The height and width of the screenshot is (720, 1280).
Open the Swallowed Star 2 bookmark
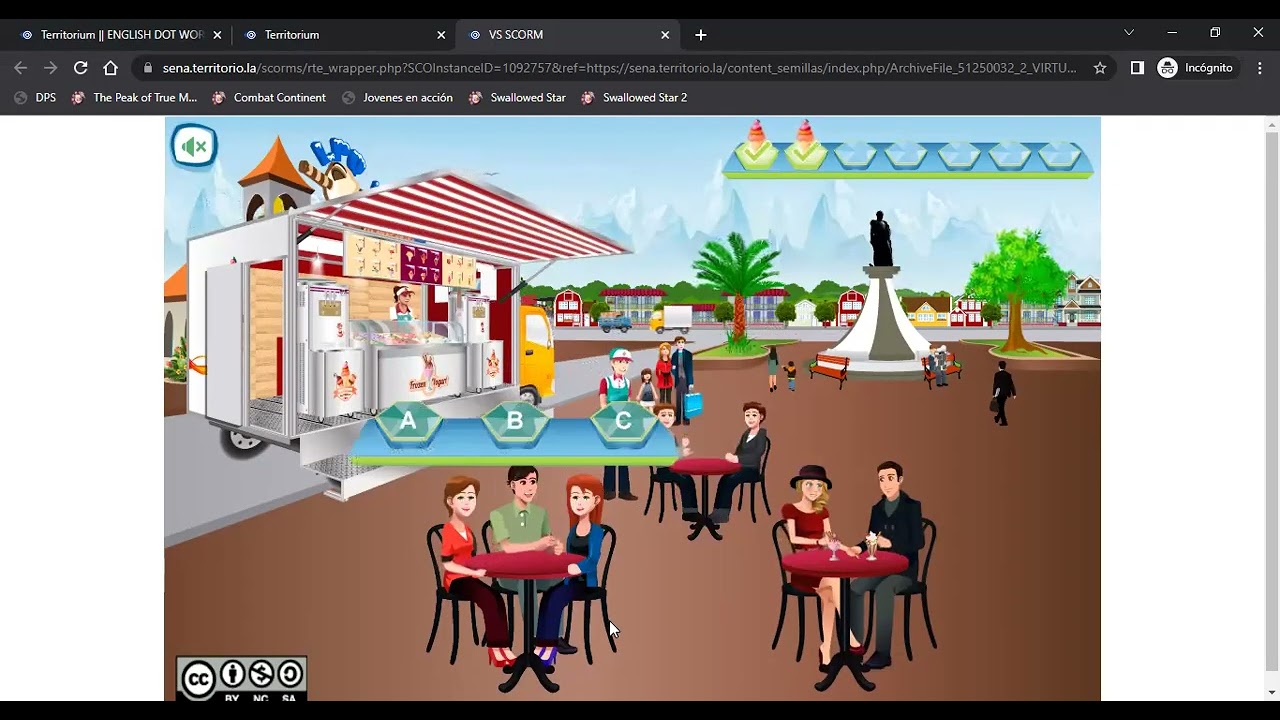(x=634, y=98)
